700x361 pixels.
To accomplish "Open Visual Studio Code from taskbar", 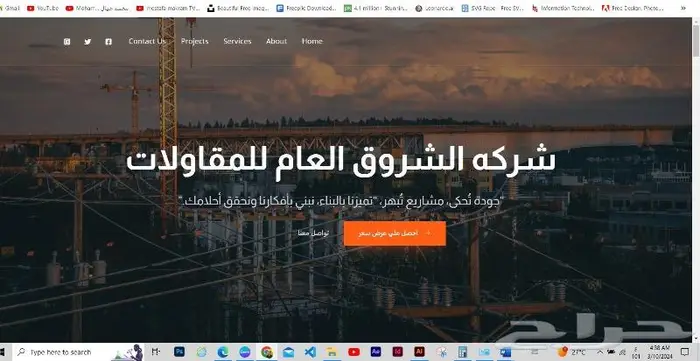I will [310, 352].
